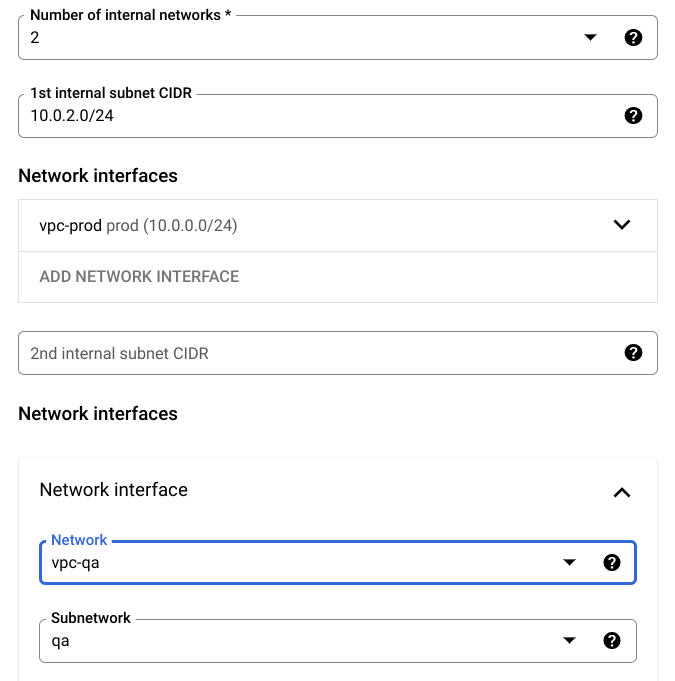Click the first Network interfaces heading
675x681 pixels.
pos(98,176)
